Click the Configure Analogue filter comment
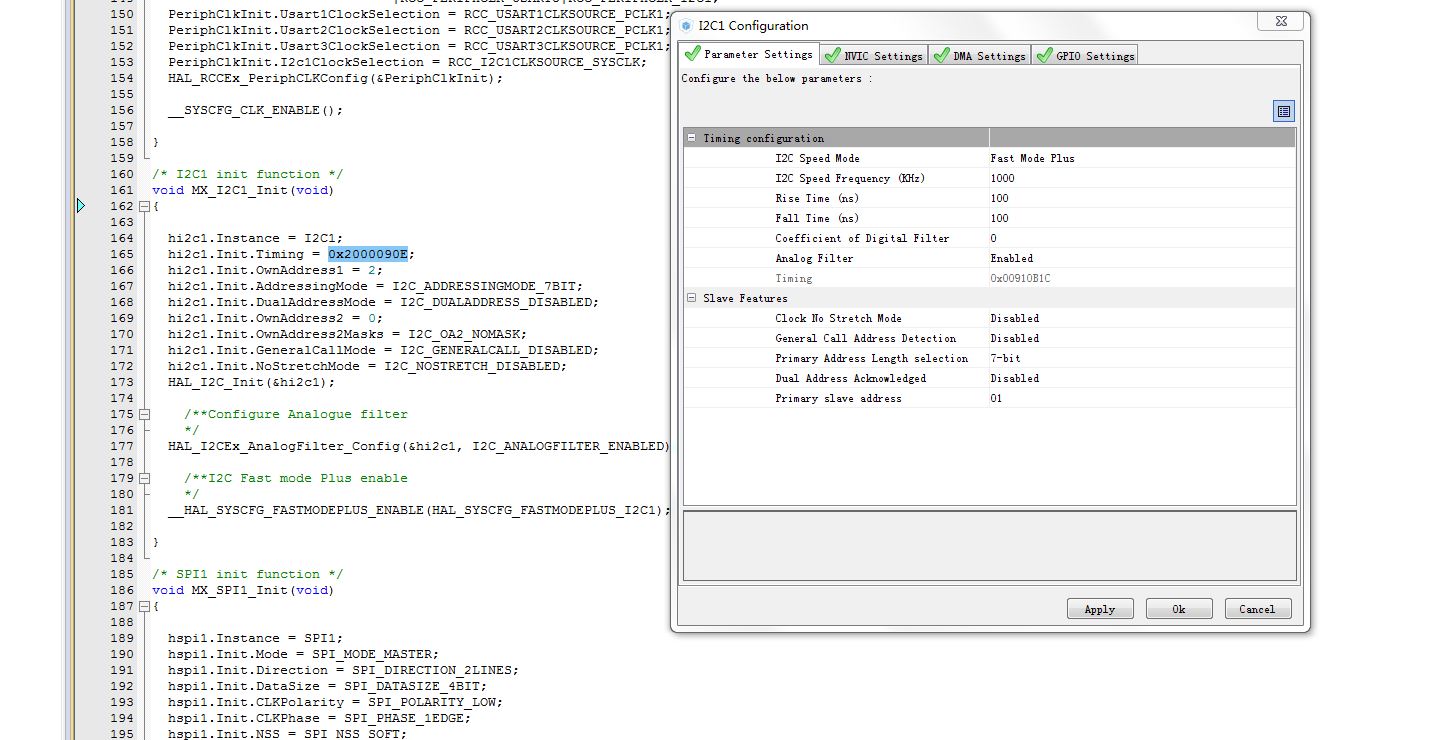The image size is (1445, 740). [x=296, y=414]
